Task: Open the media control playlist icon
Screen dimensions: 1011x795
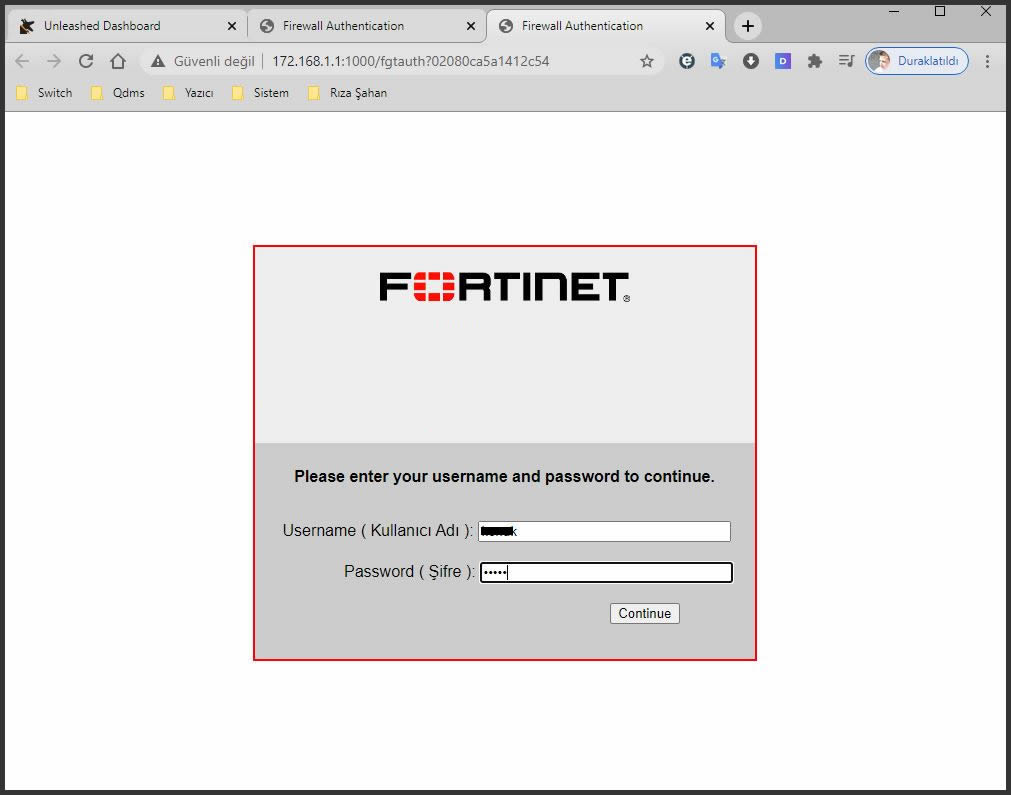Action: click(x=846, y=61)
